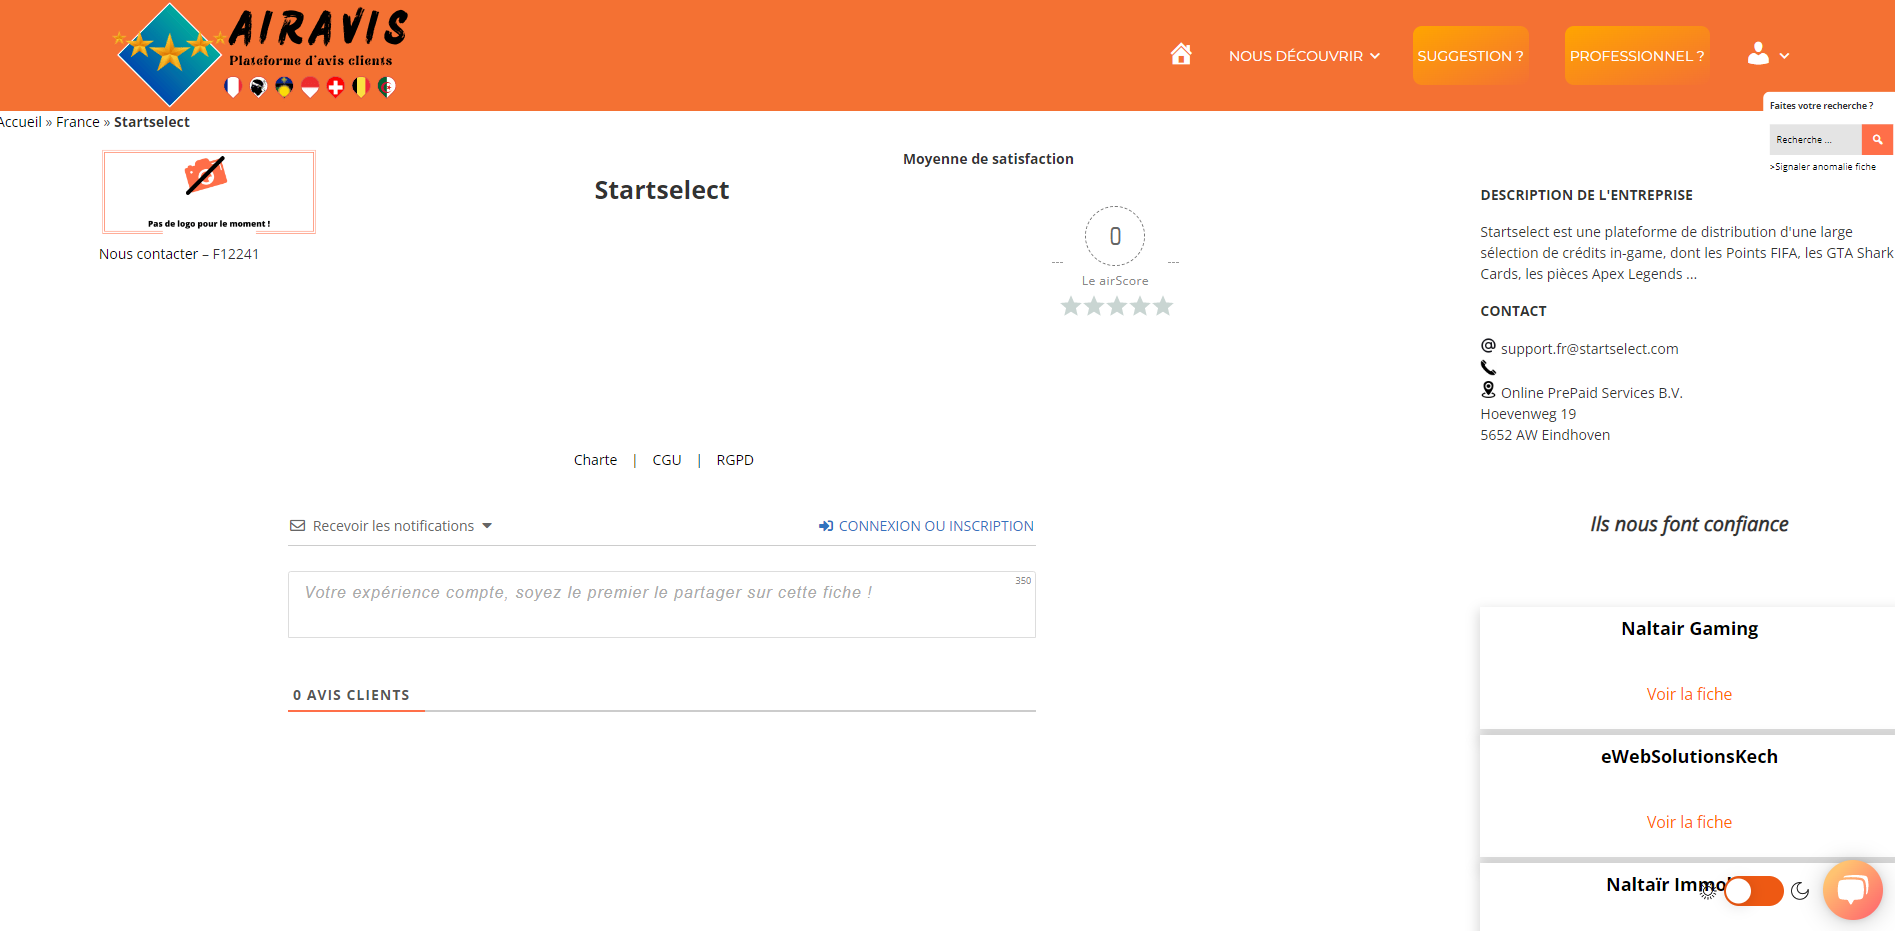Open the Suggestion ? menu item

coord(1470,56)
